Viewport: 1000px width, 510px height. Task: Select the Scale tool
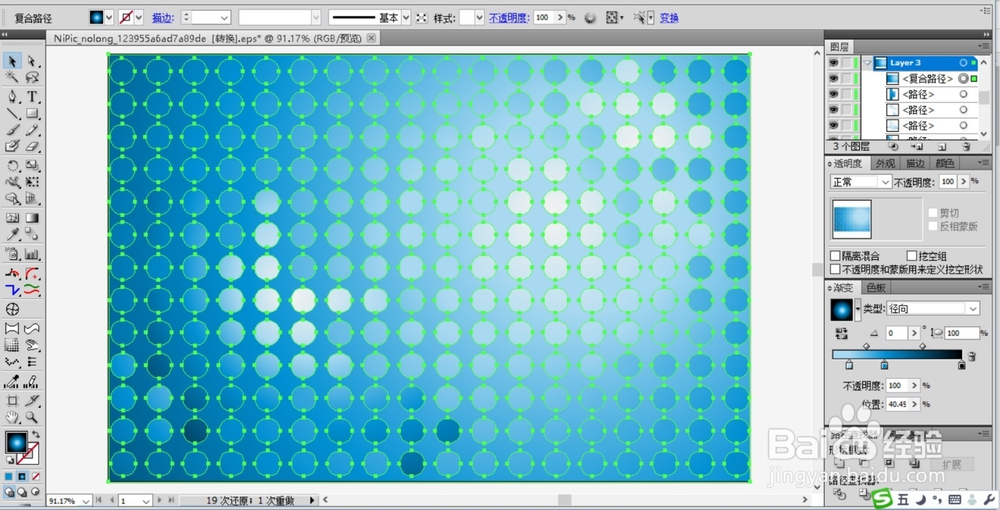point(32,166)
